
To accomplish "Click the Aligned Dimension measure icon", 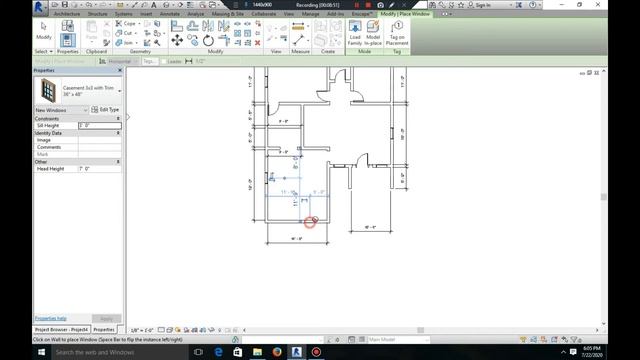I will pyautogui.click(x=298, y=27).
